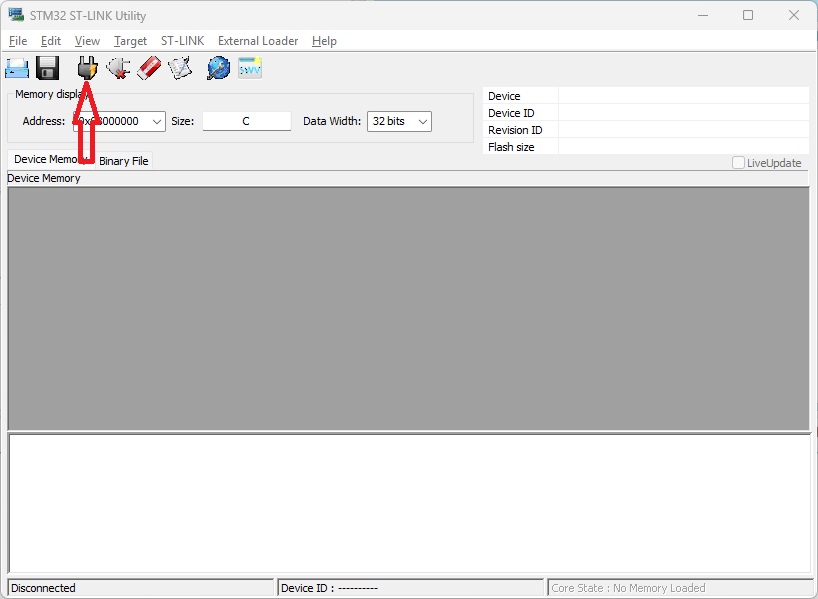818x599 pixels.
Task: Click the globe update icon in toolbar
Action: coord(219,68)
